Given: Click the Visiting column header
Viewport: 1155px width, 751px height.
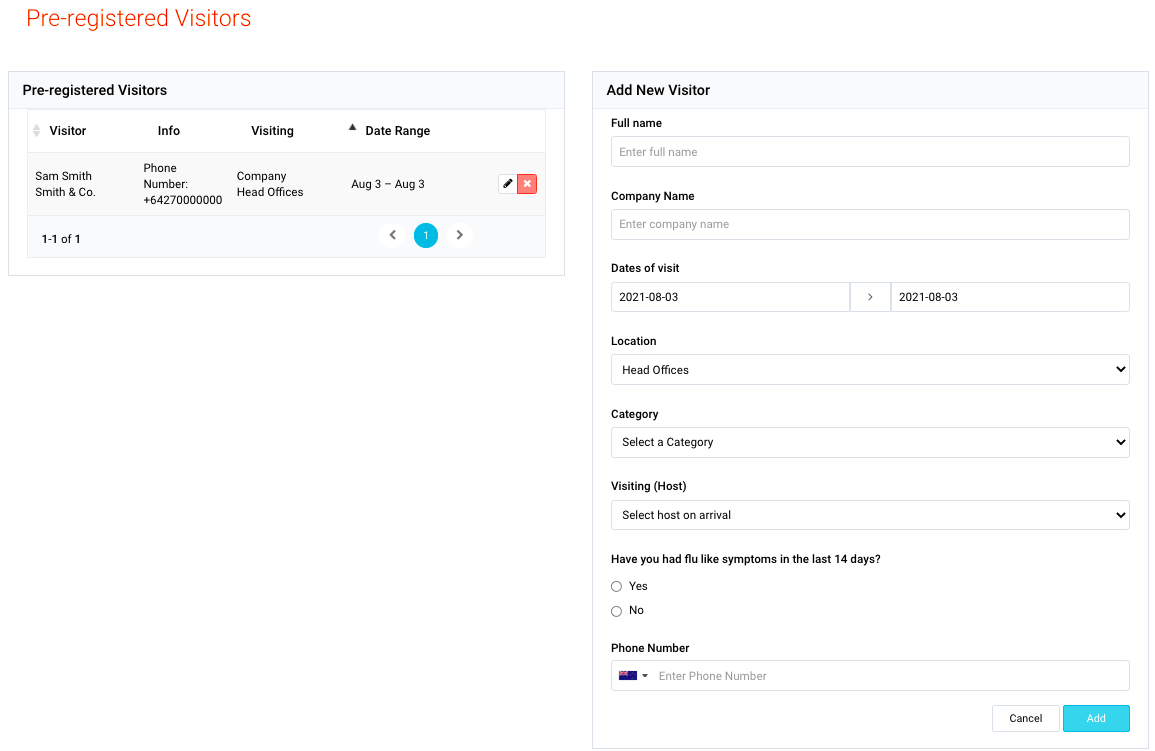Looking at the screenshot, I should (273, 130).
